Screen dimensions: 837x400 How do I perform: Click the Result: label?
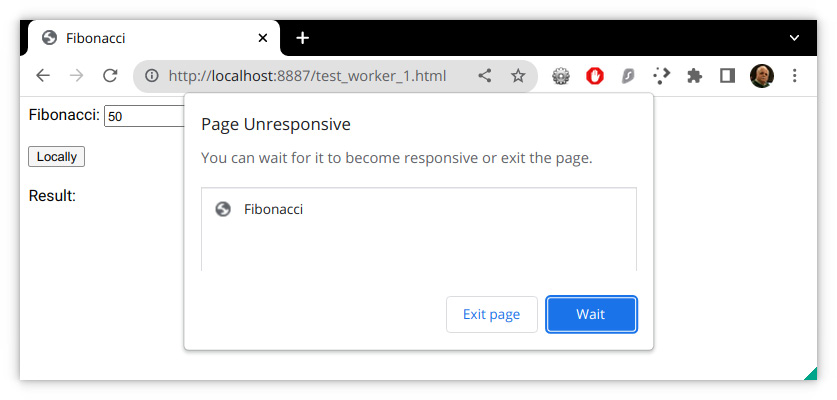[x=52, y=196]
